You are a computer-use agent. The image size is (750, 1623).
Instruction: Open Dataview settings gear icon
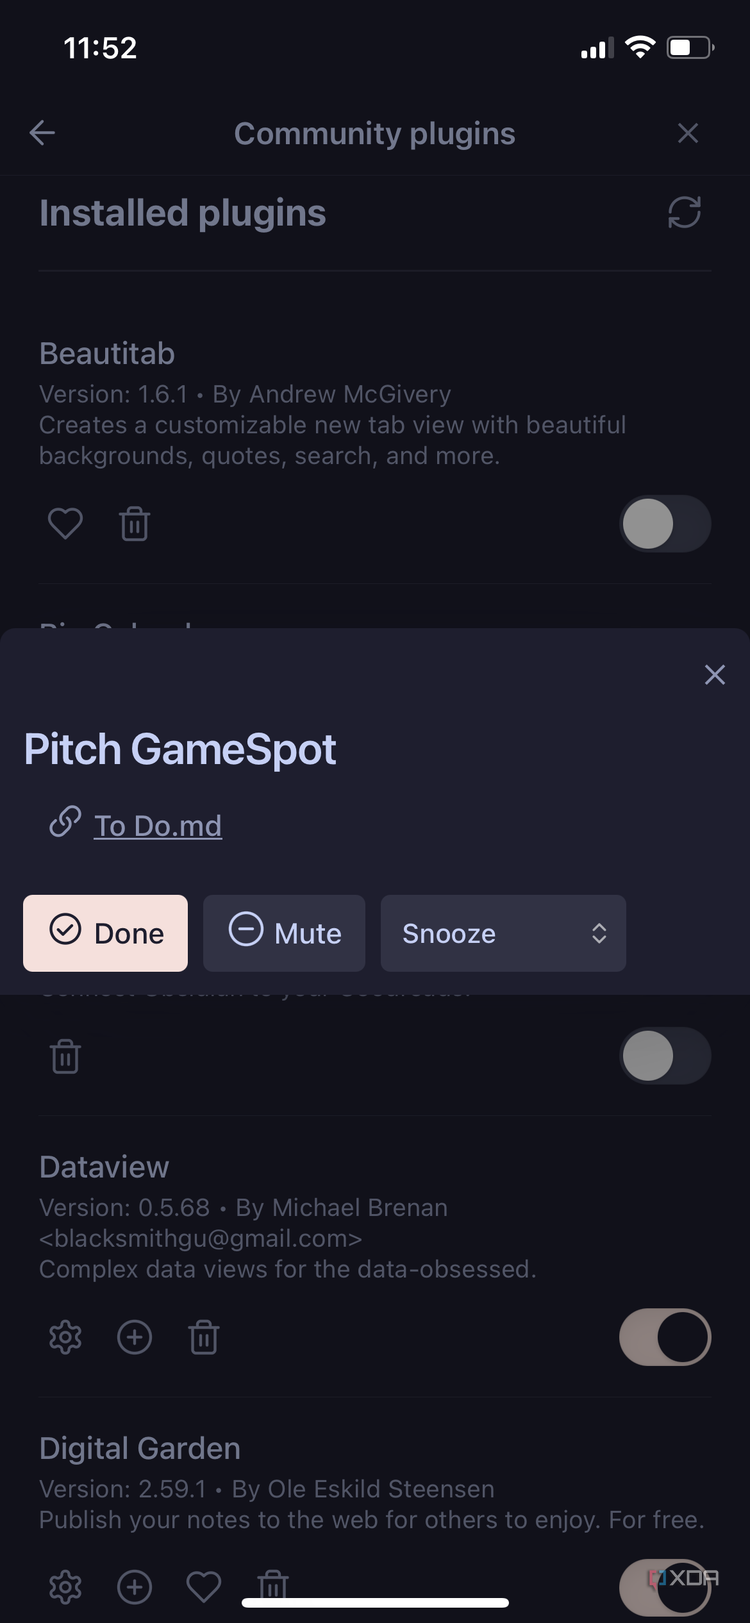pyautogui.click(x=66, y=1337)
